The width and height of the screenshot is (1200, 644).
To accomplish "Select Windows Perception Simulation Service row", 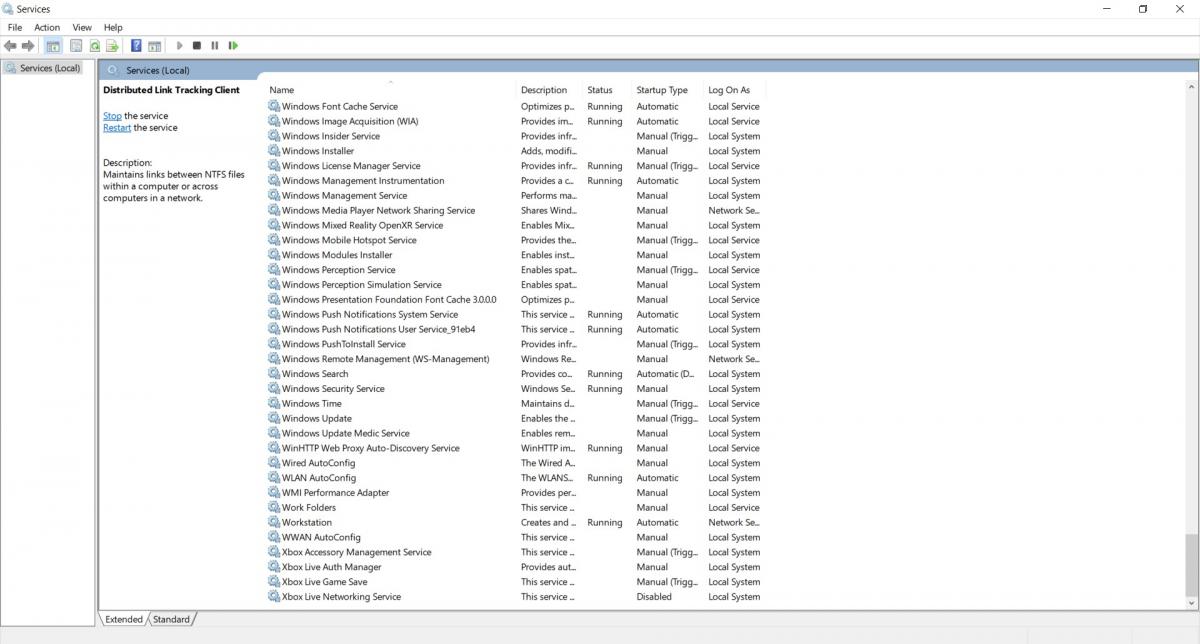I will pyautogui.click(x=515, y=285).
